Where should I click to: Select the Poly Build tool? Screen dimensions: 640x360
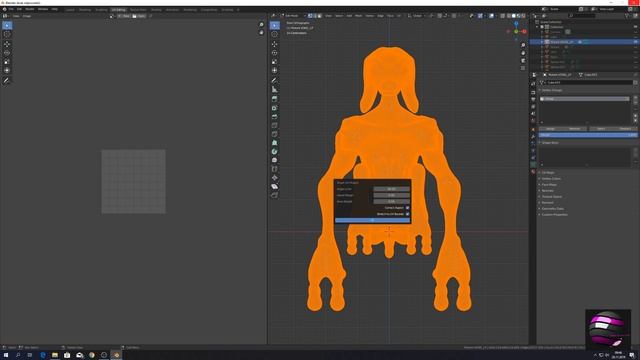pos(275,143)
